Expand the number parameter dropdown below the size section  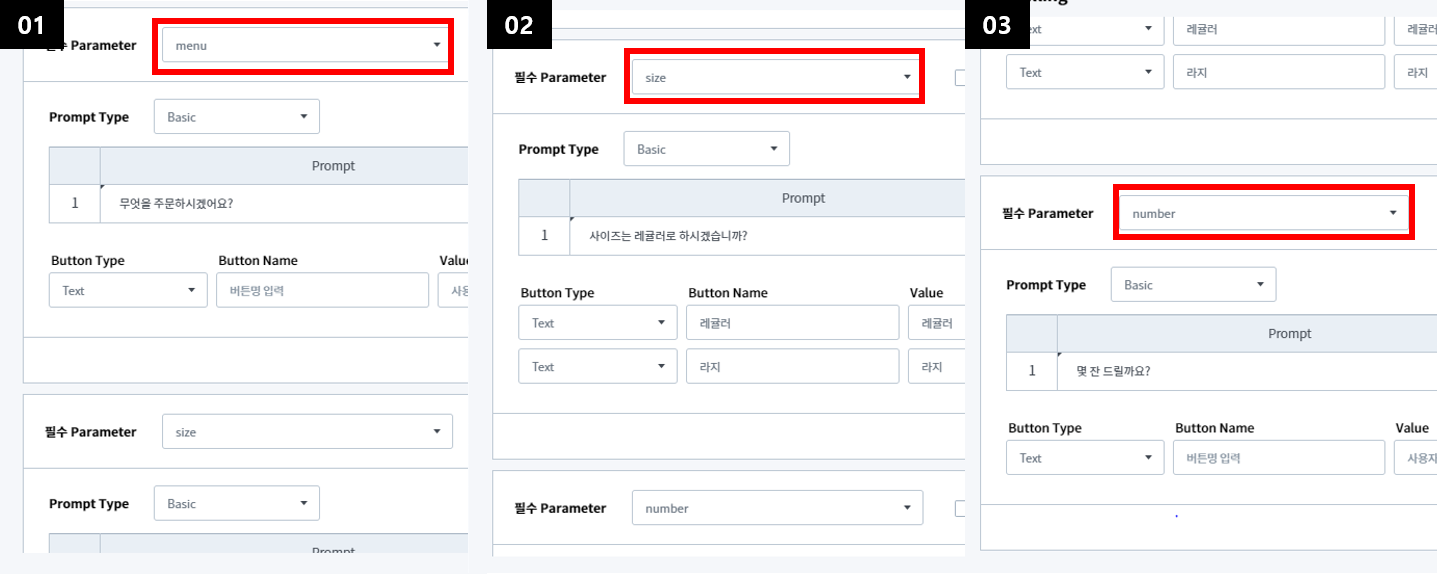pos(777,508)
